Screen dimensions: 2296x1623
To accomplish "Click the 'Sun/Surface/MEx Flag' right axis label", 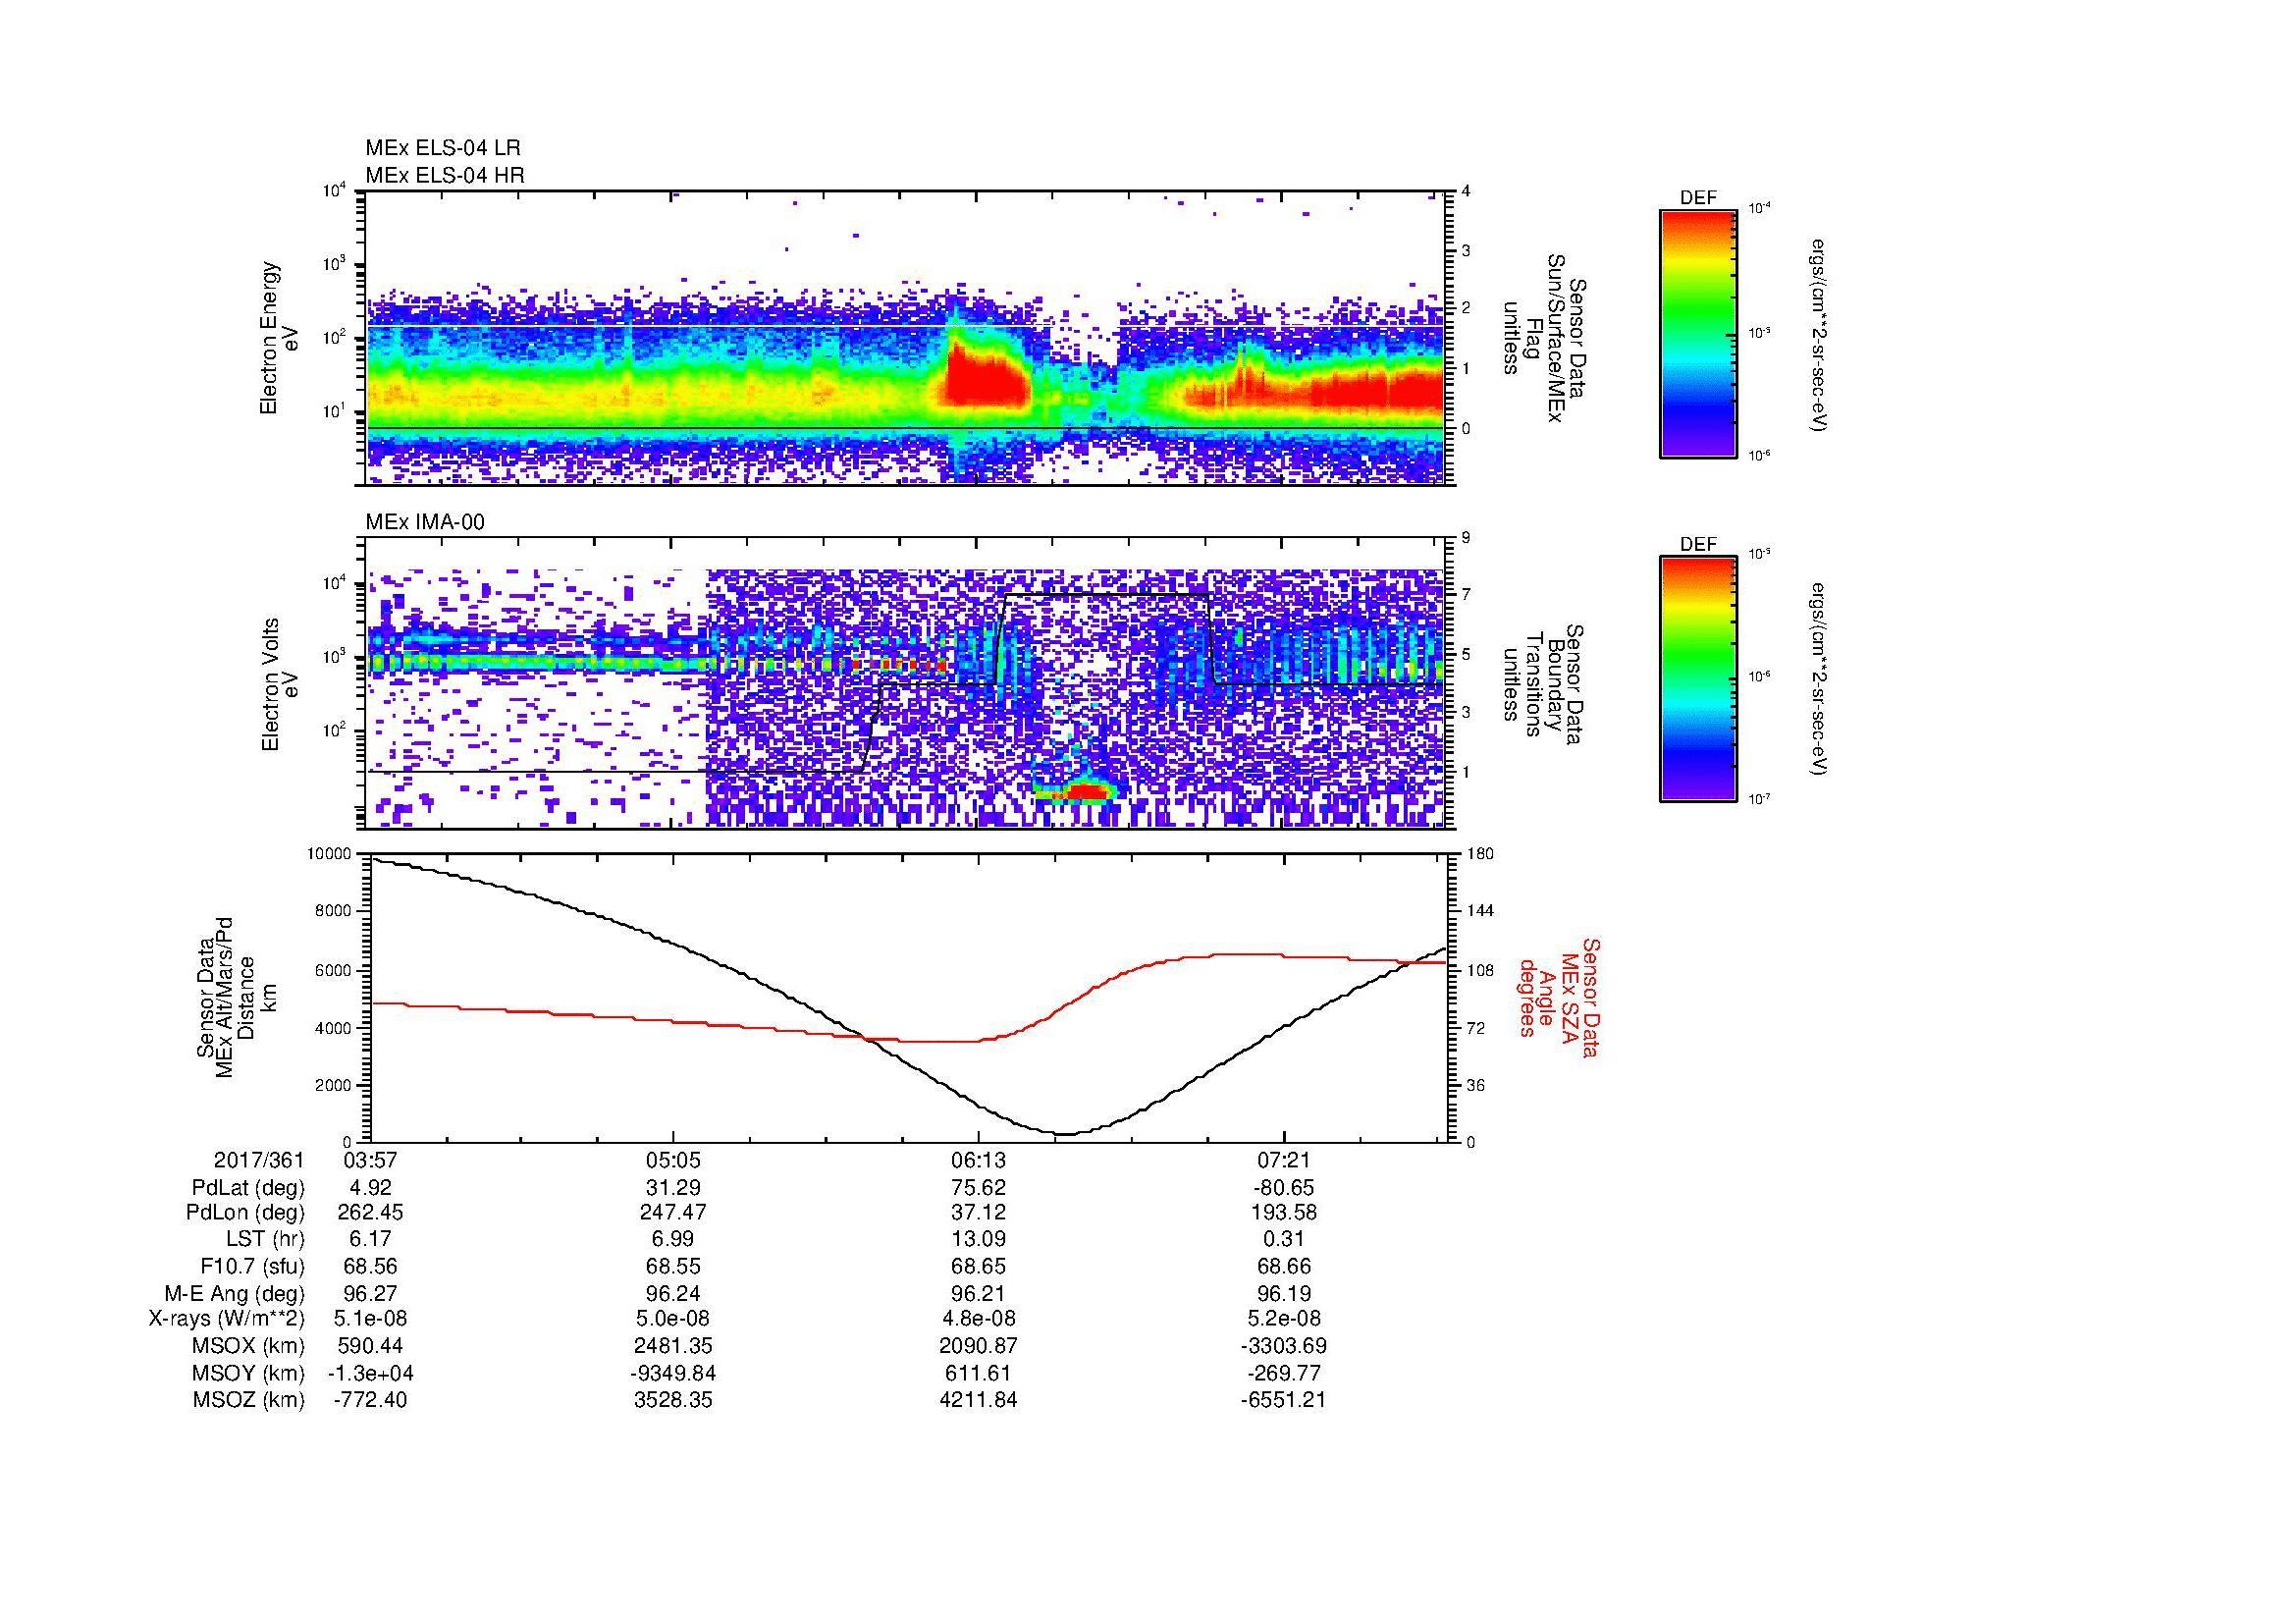I will (1546, 339).
